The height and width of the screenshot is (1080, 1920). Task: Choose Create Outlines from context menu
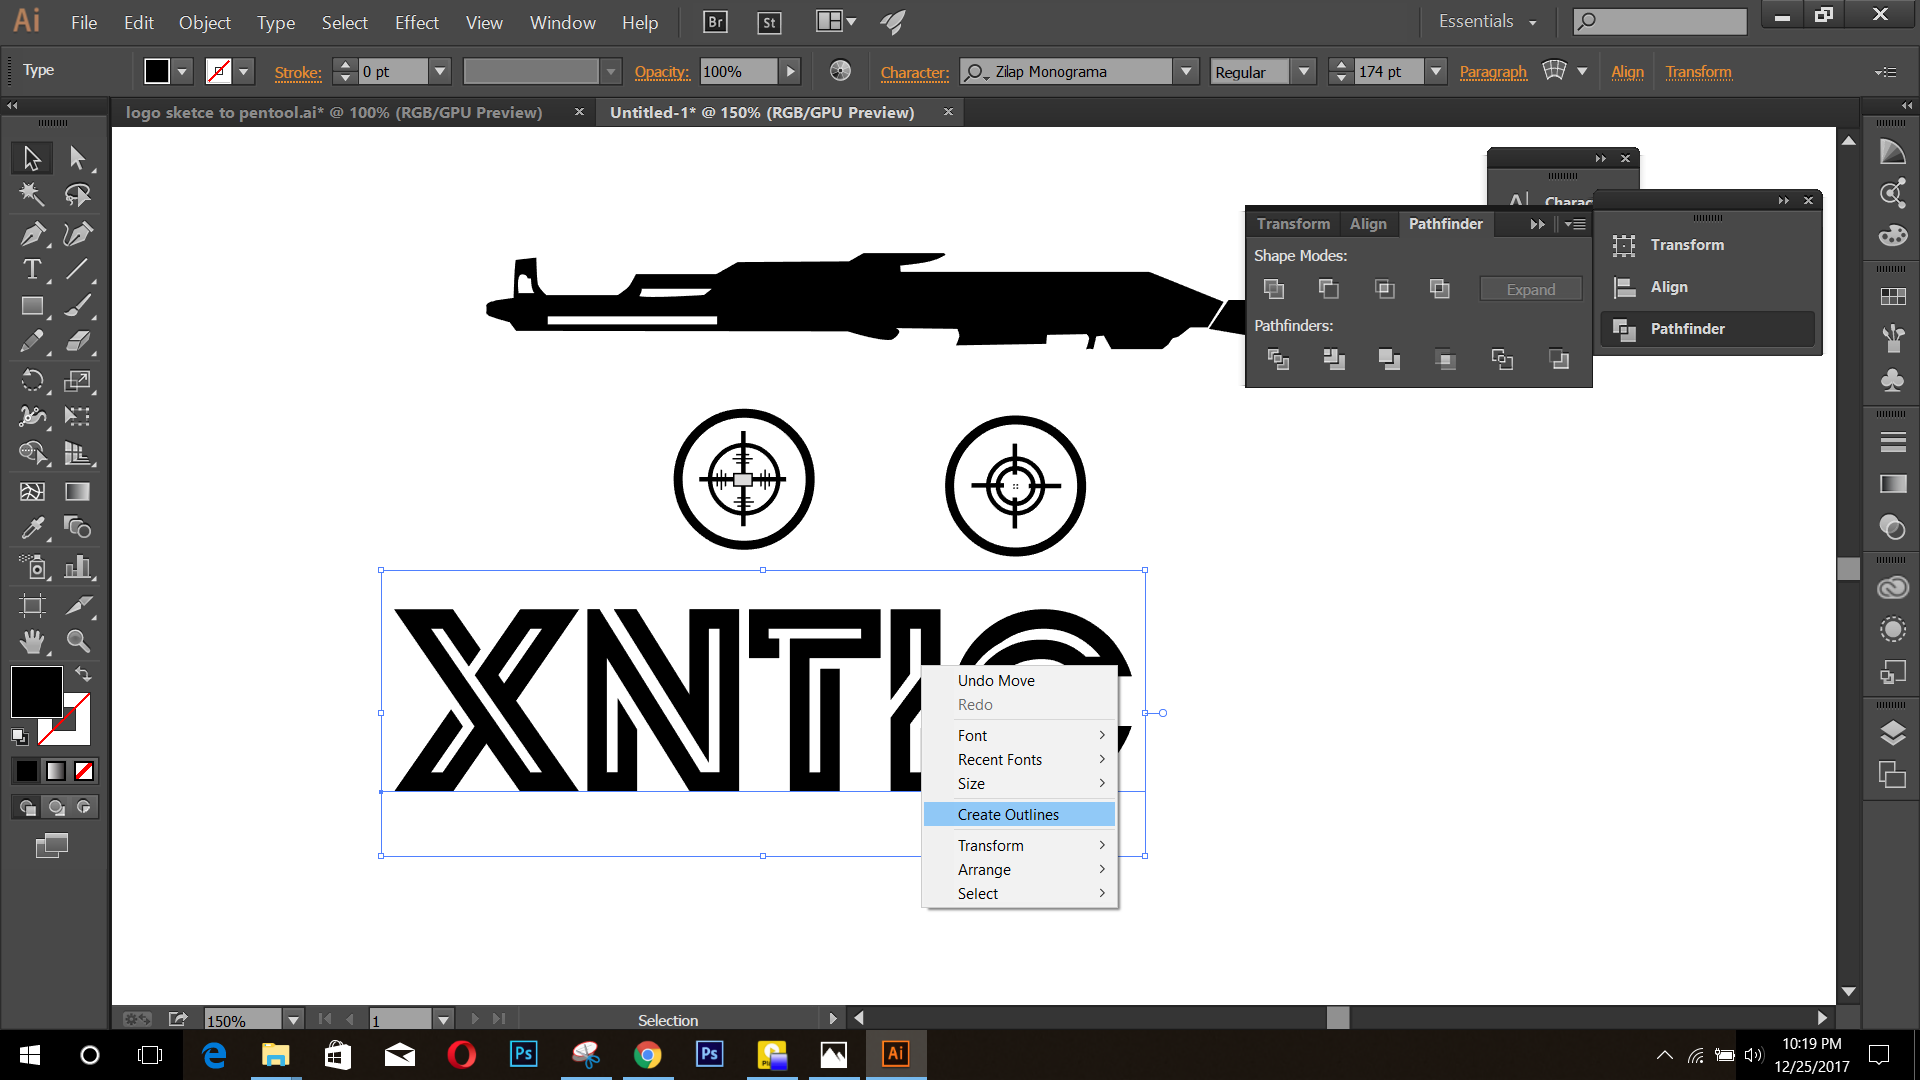[1019, 814]
